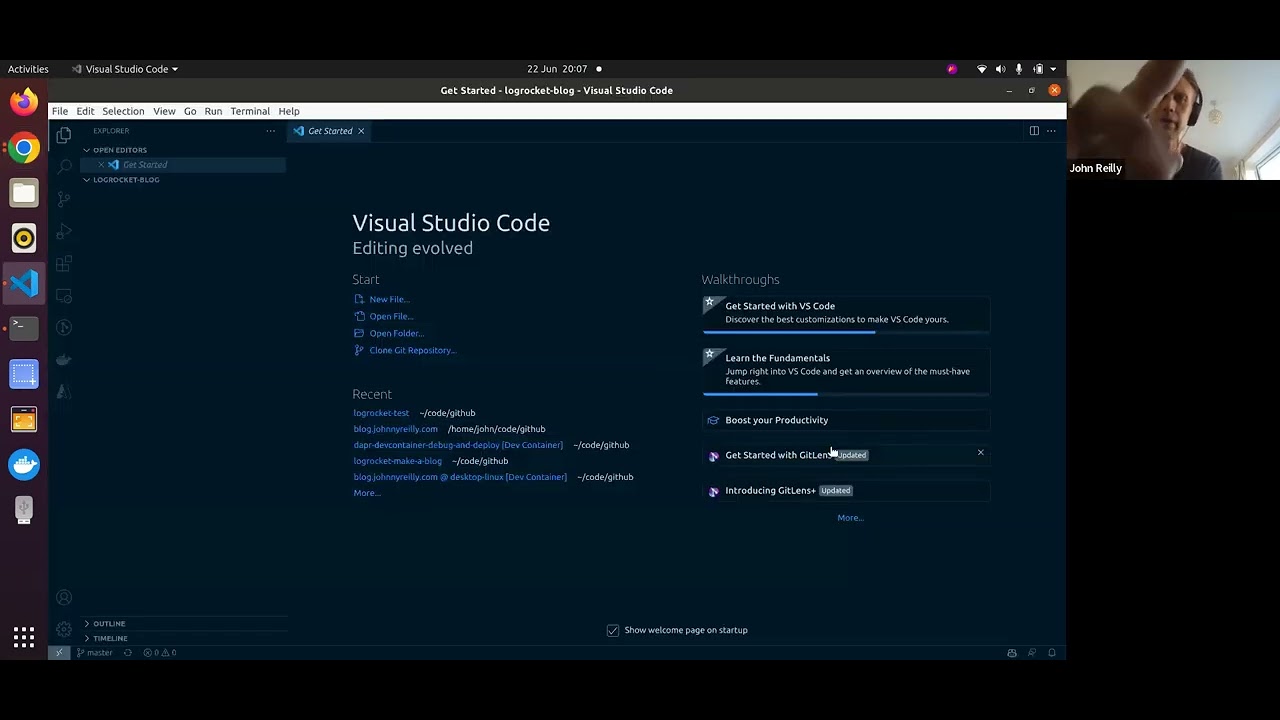Open the Go menu
The height and width of the screenshot is (720, 1280).
[x=190, y=111]
